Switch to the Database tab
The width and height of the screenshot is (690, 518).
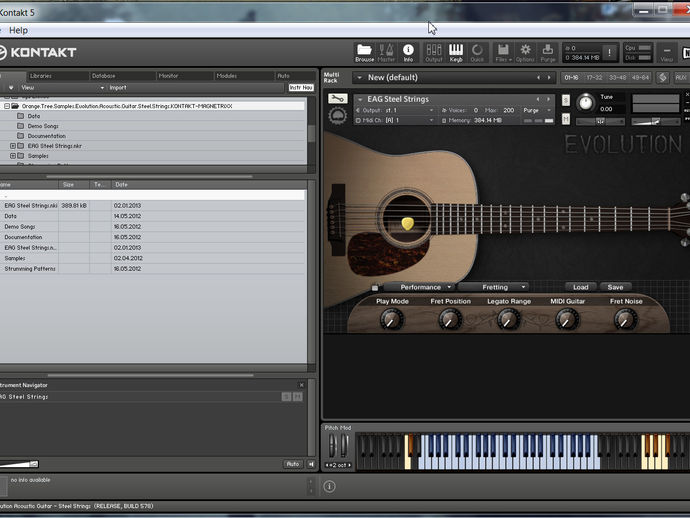103,76
